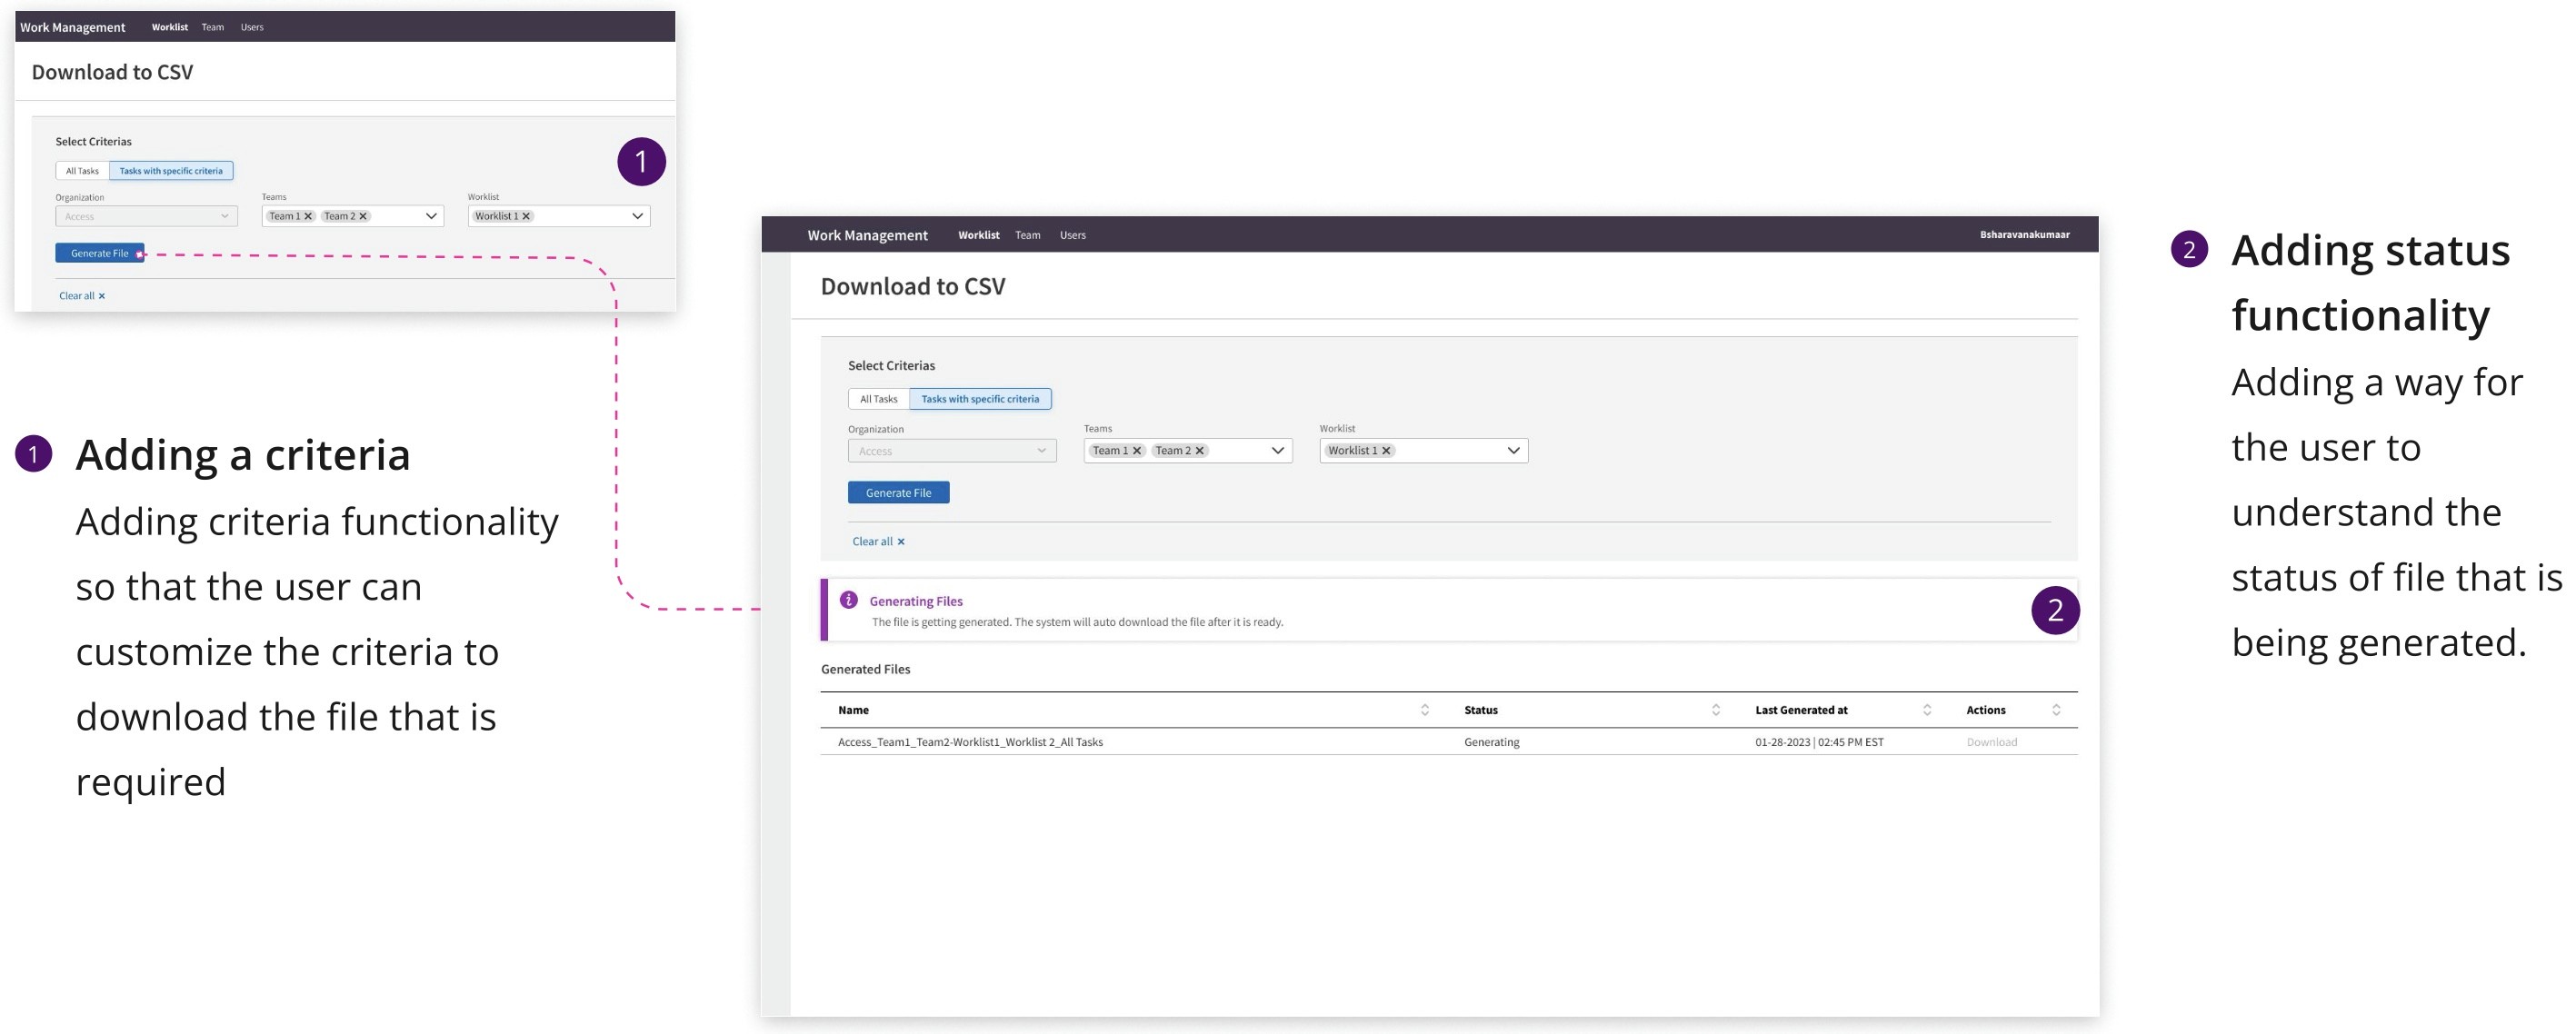Image resolution: width=2576 pixels, height=1034 pixels.
Task: Remove Team 1 chip in large mockup
Action: pyautogui.click(x=1136, y=451)
